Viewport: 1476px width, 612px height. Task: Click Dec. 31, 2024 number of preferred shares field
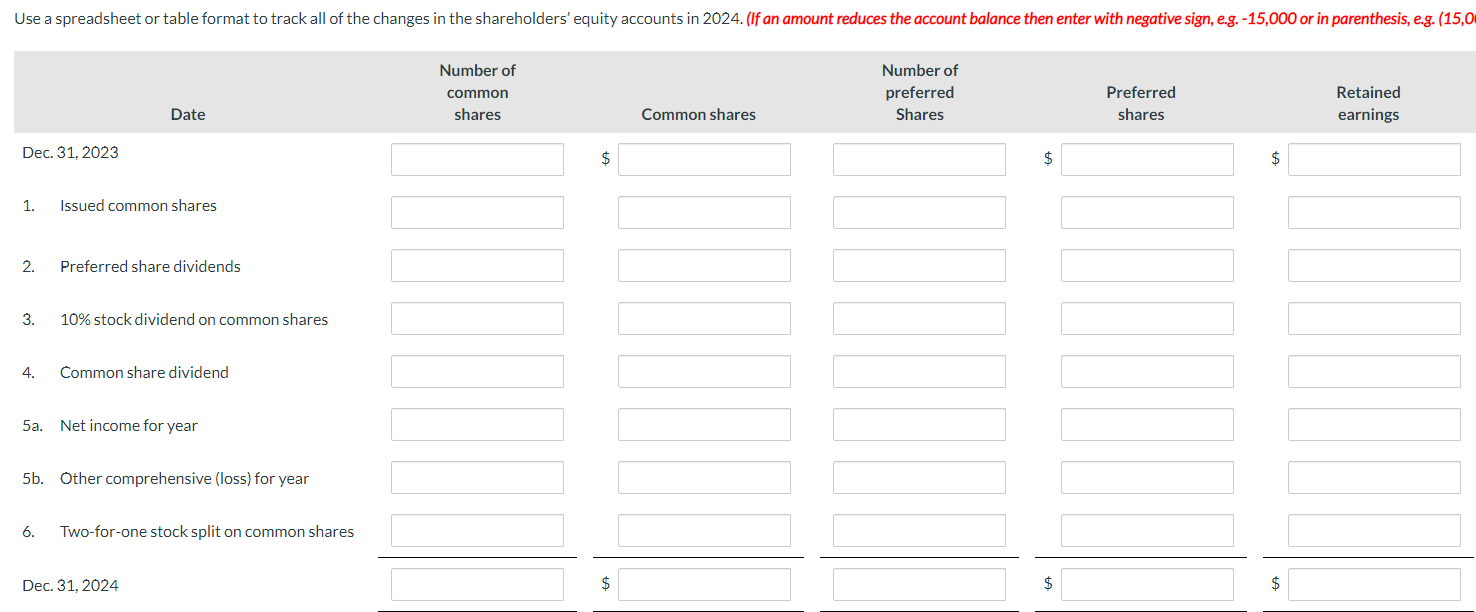click(919, 584)
